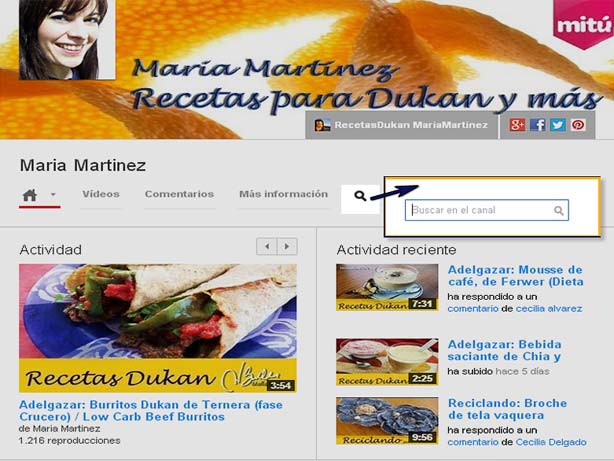The height and width of the screenshot is (461, 614).
Task: Expand the dropdown arrow beside home
Action: click(53, 194)
